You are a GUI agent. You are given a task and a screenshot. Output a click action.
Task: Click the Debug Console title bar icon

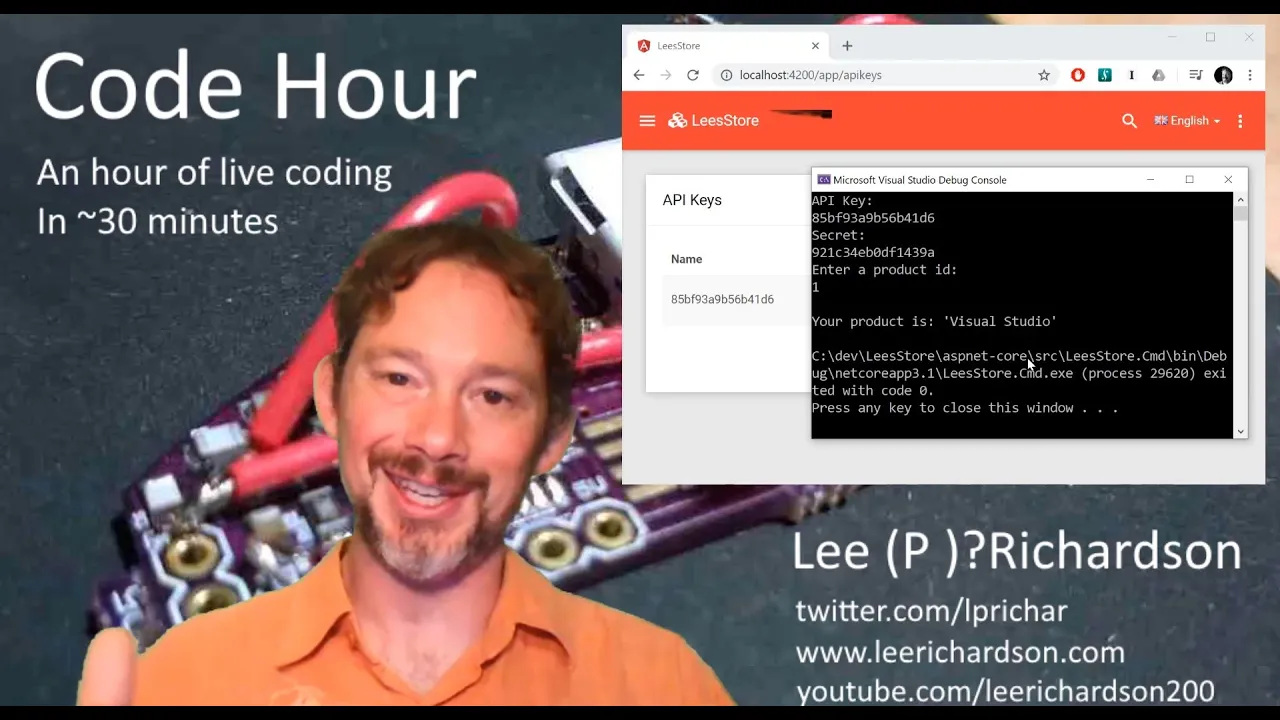click(x=823, y=180)
